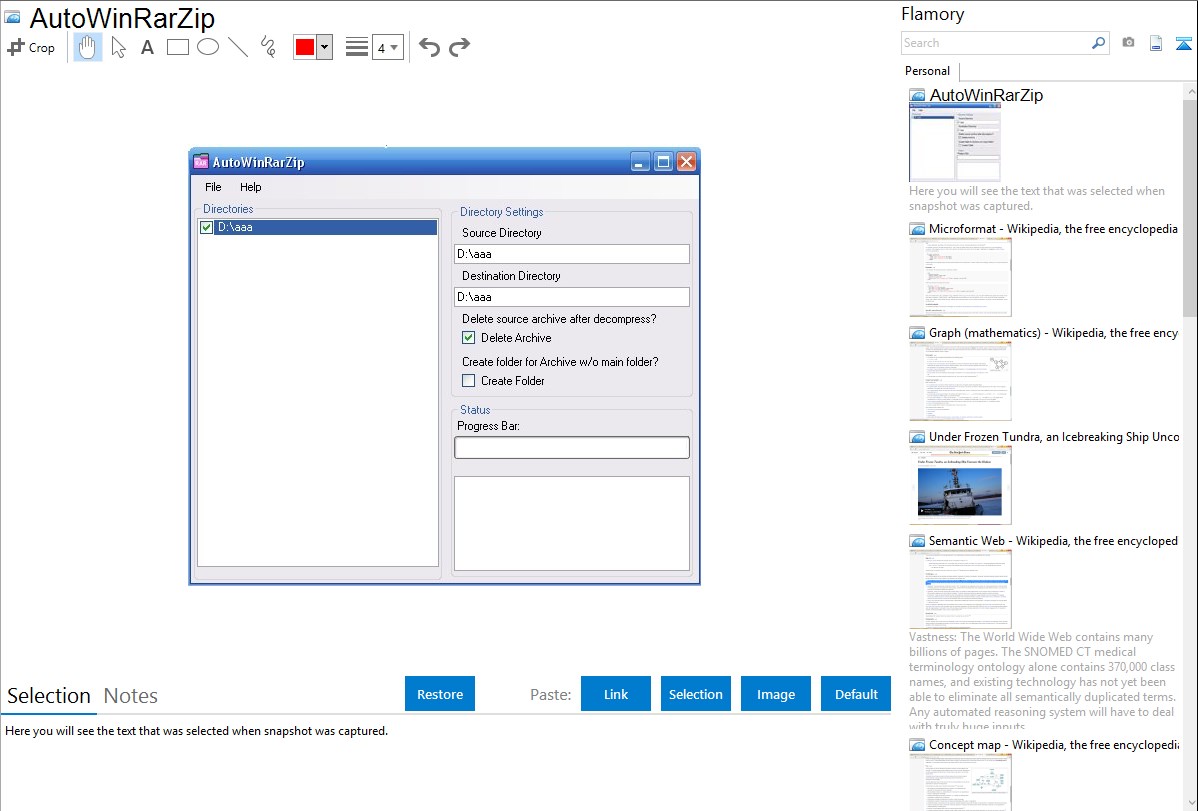
Task: Click the Source Directory input field
Action: coord(571,254)
